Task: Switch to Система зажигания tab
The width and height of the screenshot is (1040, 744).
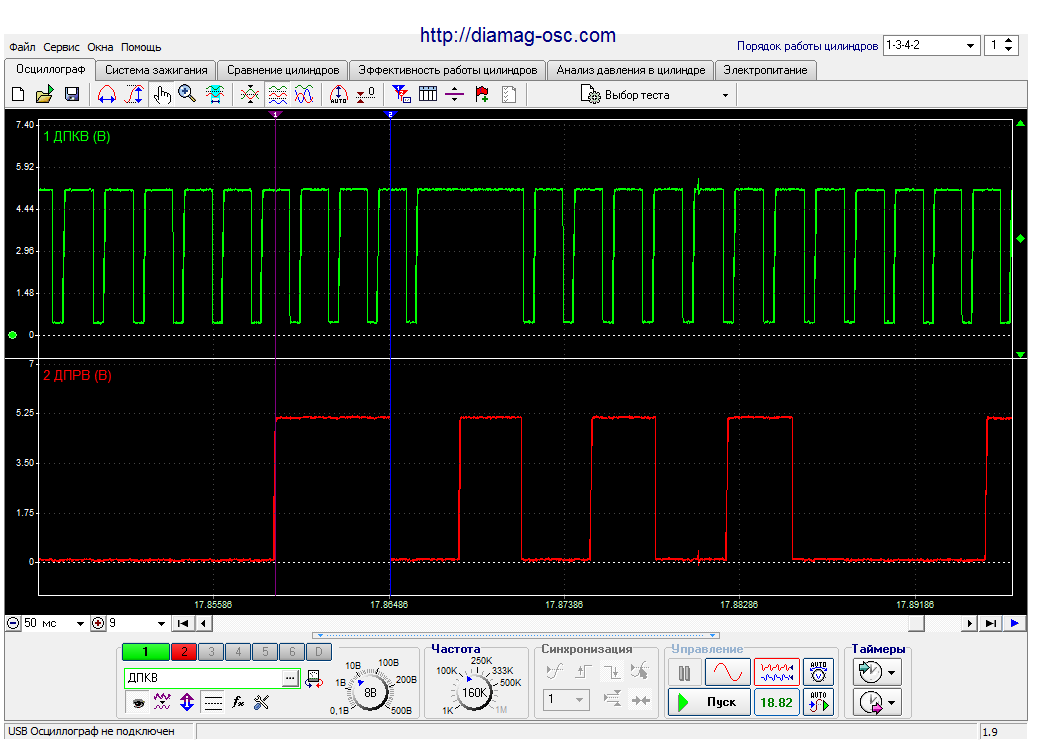Action: (156, 70)
